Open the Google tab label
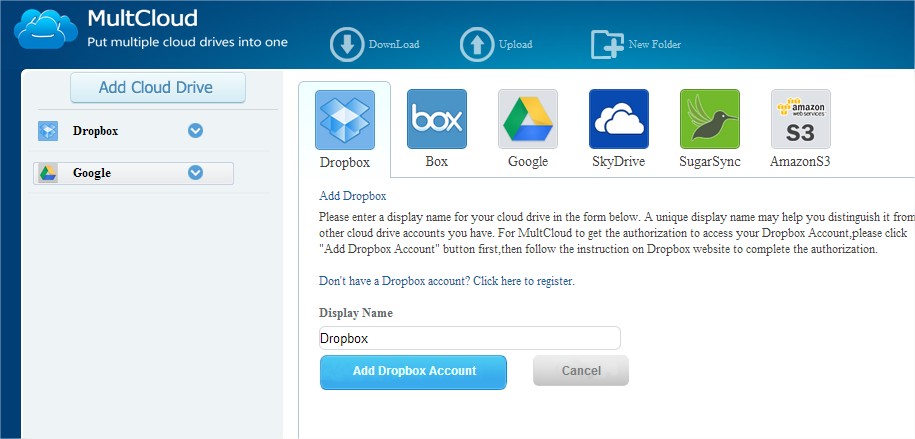 [x=528, y=162]
